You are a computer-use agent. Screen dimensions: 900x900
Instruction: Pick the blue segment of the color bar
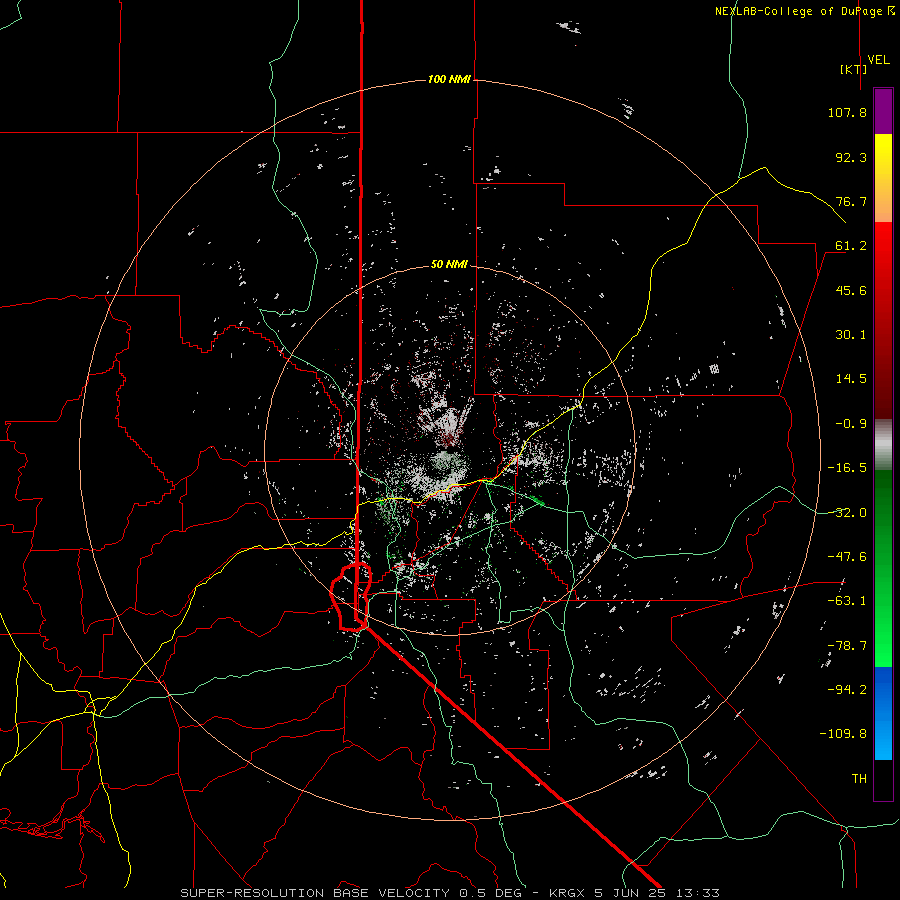(883, 713)
